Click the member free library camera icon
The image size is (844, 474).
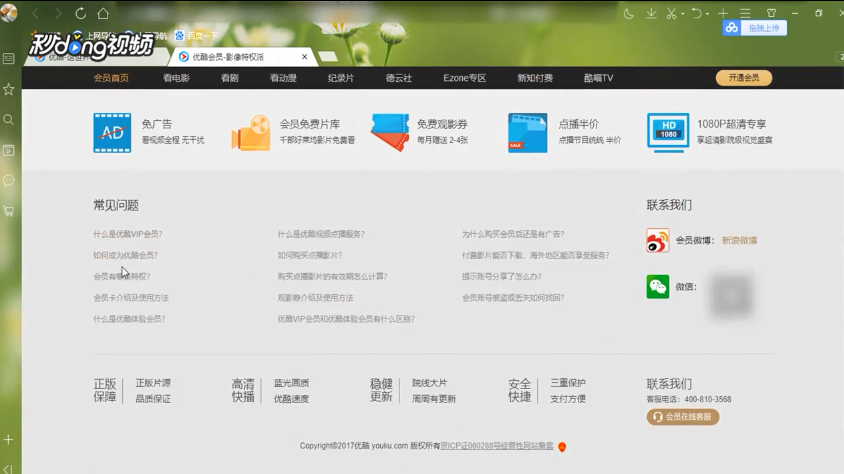251,133
